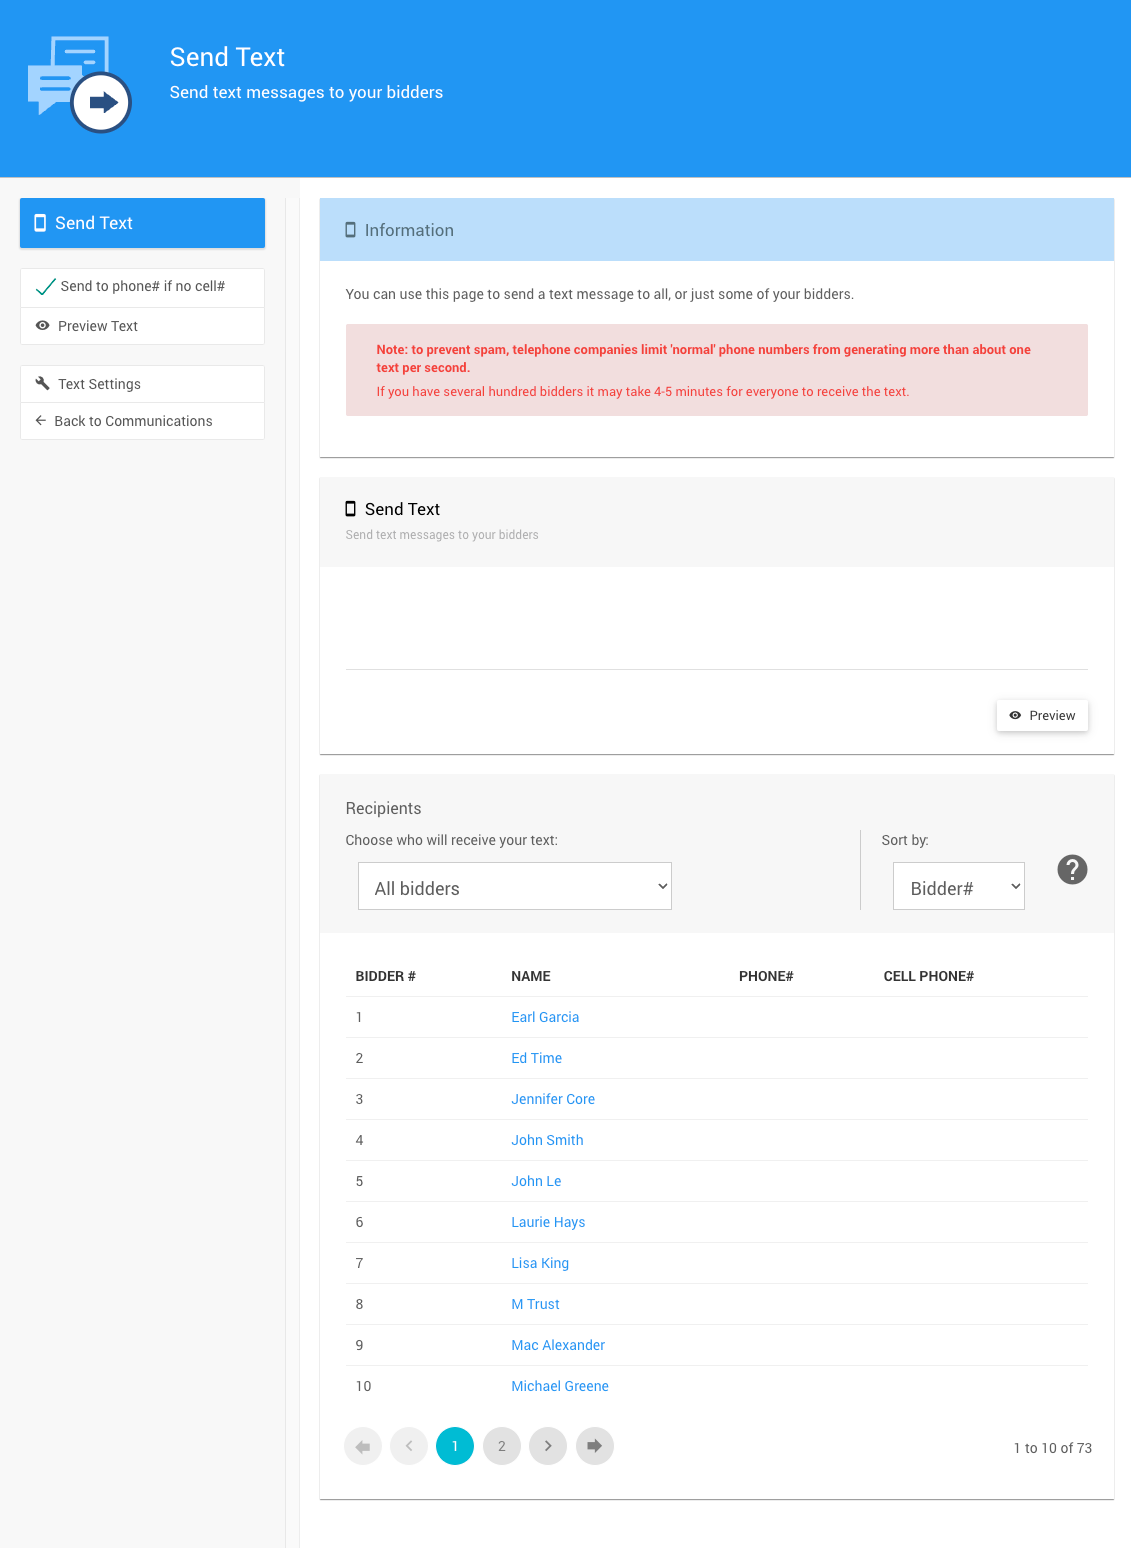Screen dimensions: 1131x1548
Task: Click the Text Settings wrench icon
Action: [43, 384]
